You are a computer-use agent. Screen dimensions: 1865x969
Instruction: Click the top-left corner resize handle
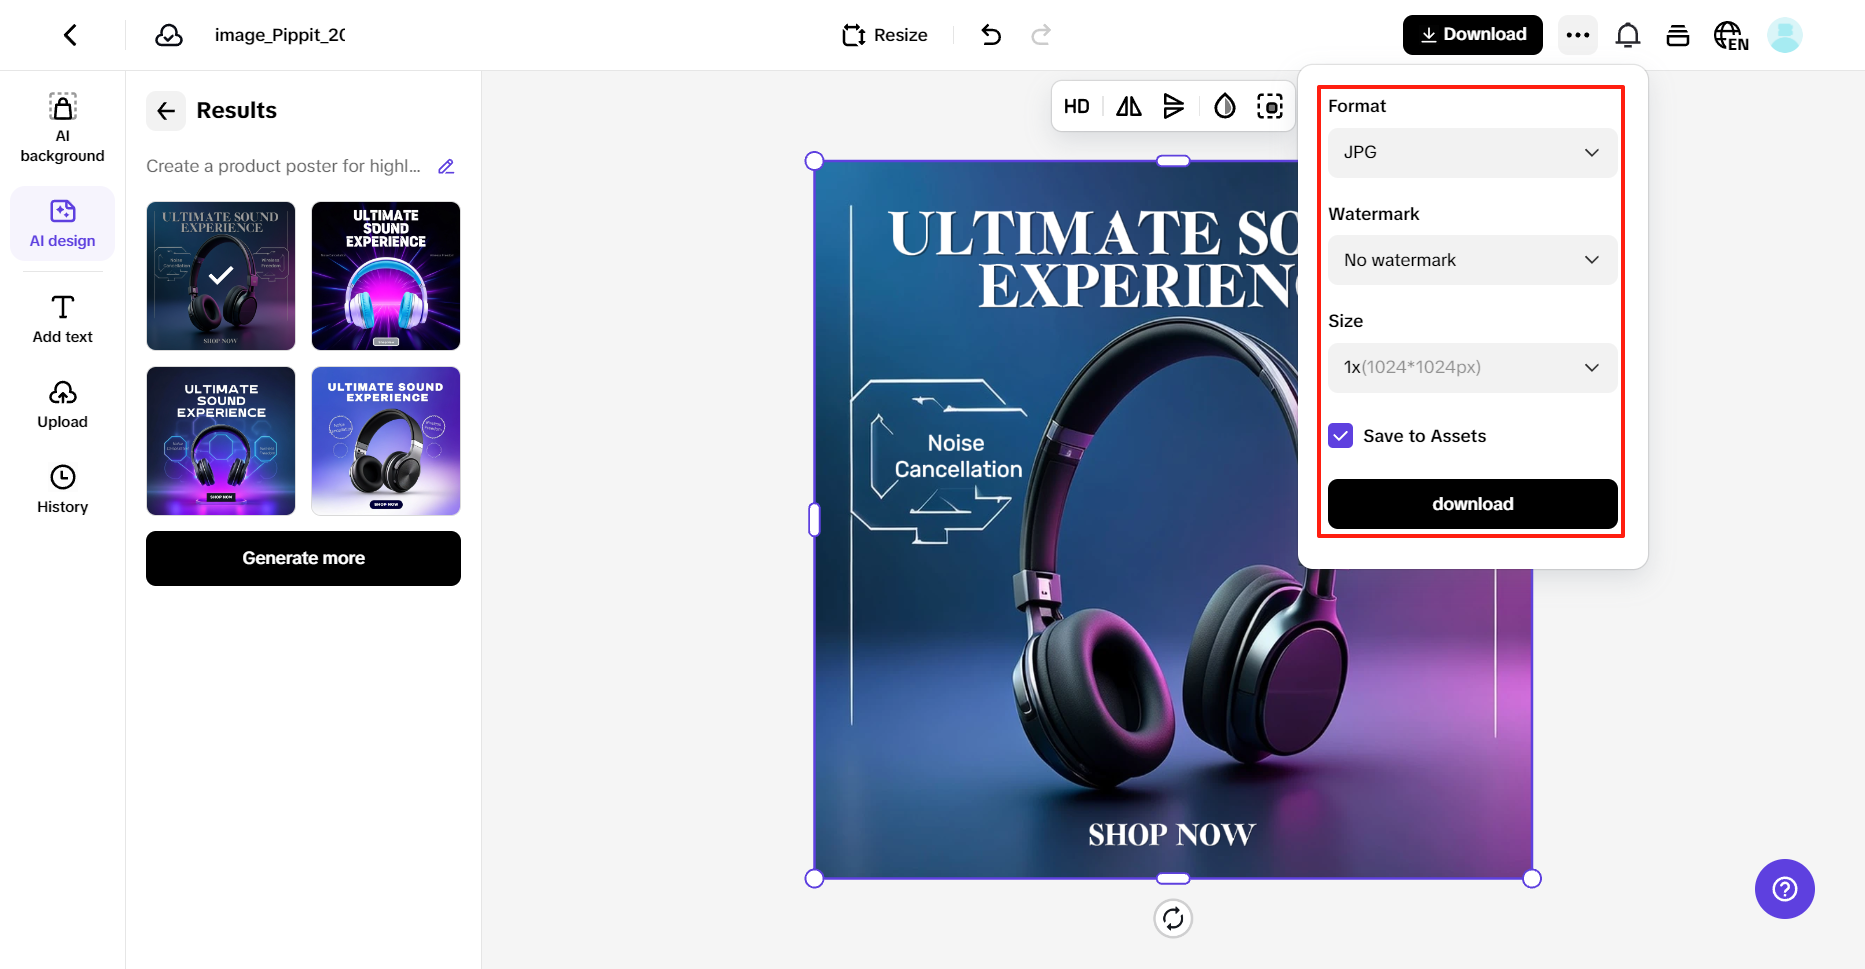pyautogui.click(x=814, y=161)
